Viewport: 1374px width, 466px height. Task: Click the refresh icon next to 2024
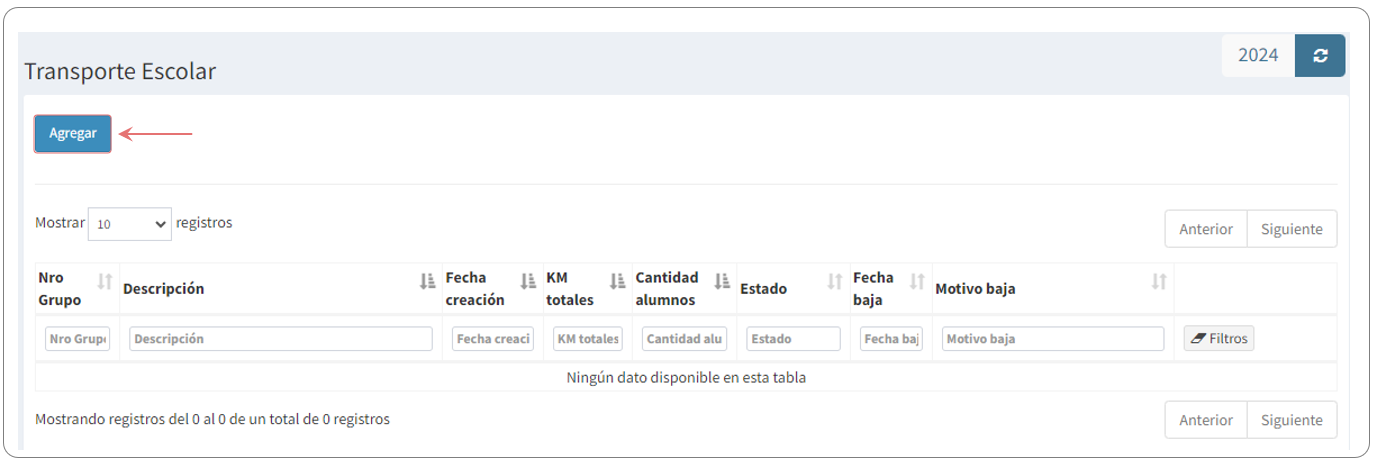coord(1320,56)
